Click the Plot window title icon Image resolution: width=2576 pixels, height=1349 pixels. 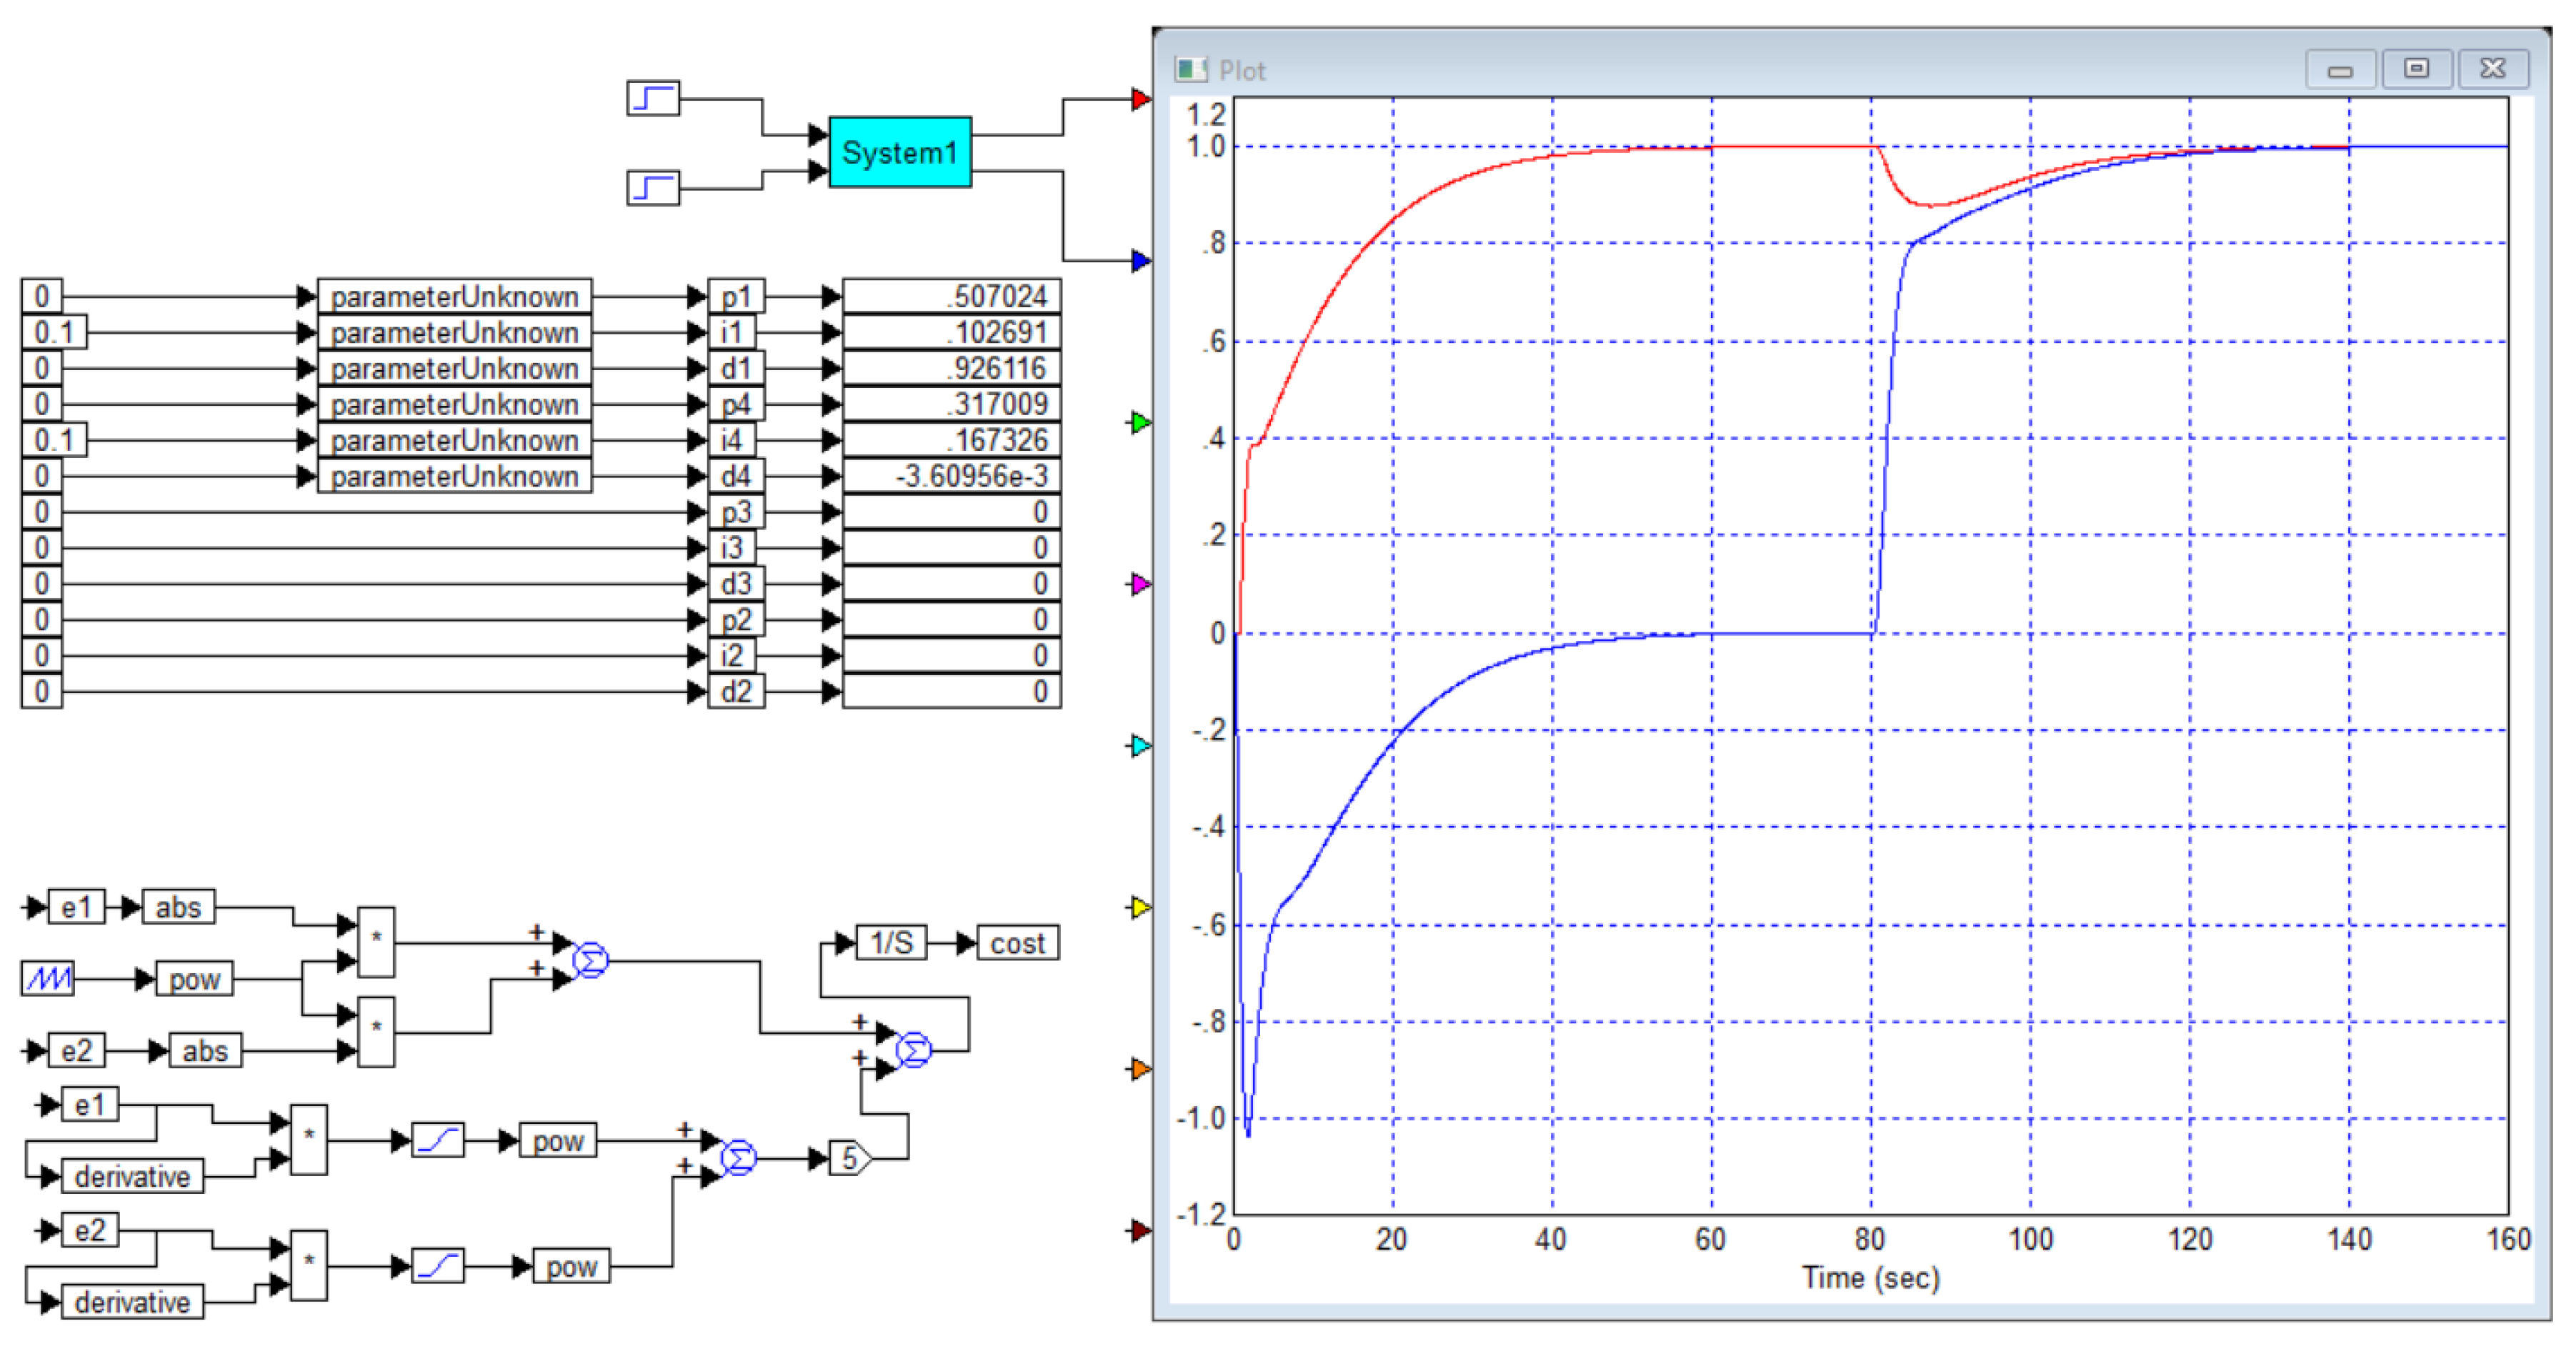coord(1190,69)
